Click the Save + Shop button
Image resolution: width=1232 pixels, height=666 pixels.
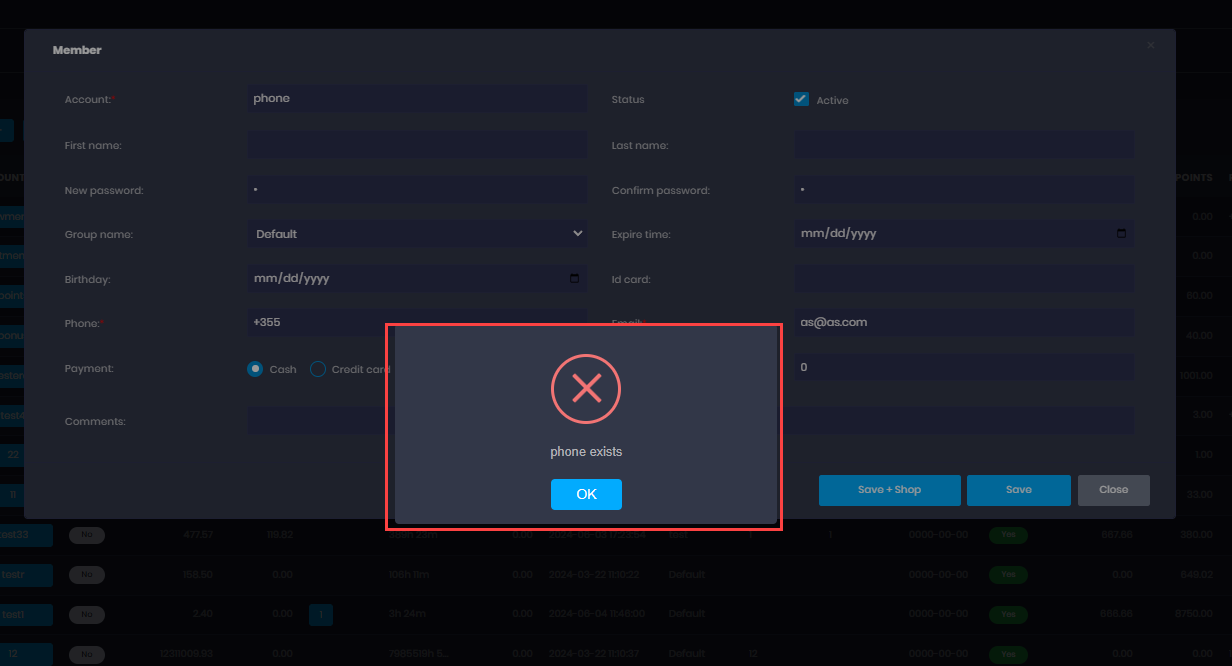(889, 490)
